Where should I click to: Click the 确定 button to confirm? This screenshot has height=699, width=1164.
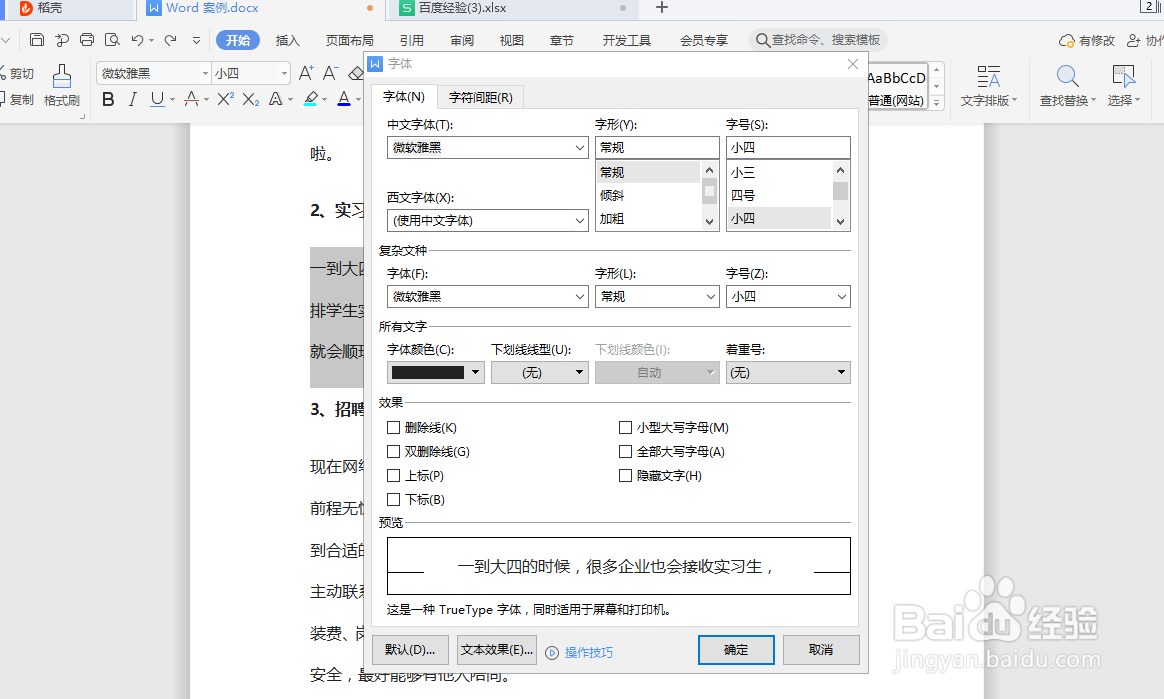pyautogui.click(x=736, y=650)
